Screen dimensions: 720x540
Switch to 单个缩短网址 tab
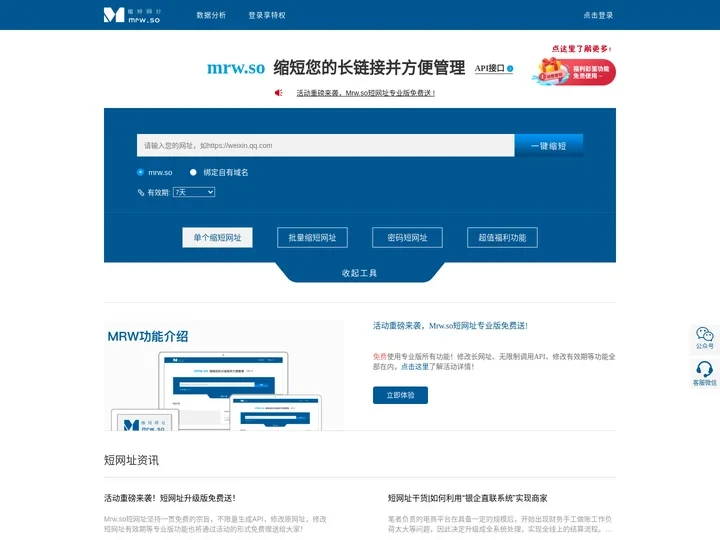pos(217,237)
